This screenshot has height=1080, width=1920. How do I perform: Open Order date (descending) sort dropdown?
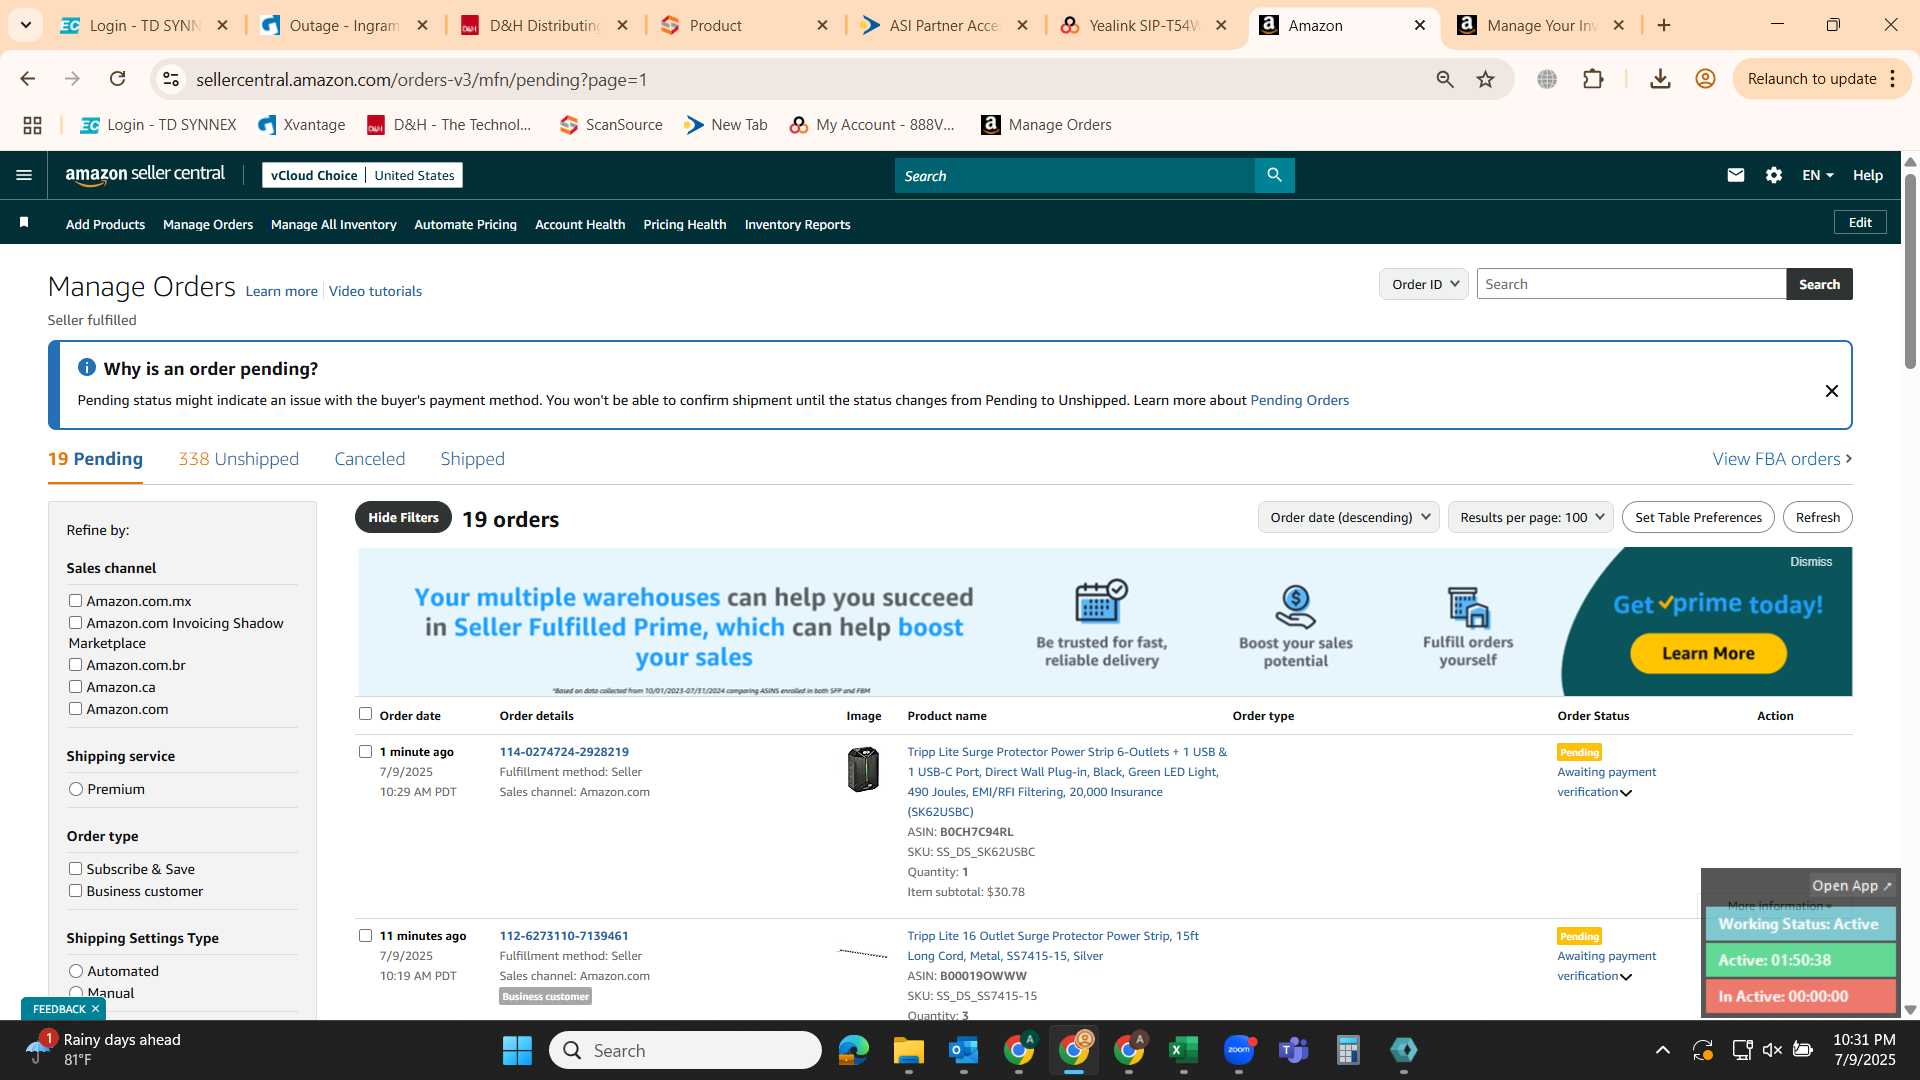tap(1348, 517)
